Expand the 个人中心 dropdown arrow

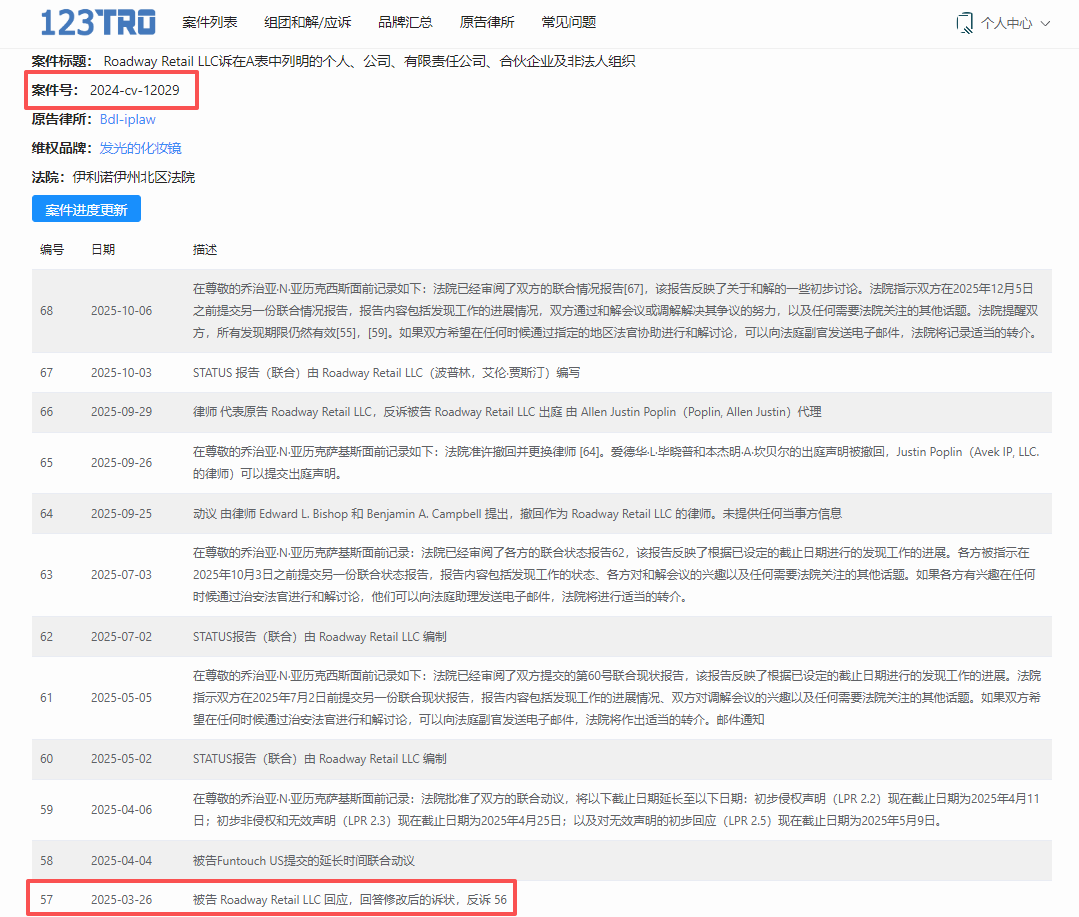coord(1046,23)
